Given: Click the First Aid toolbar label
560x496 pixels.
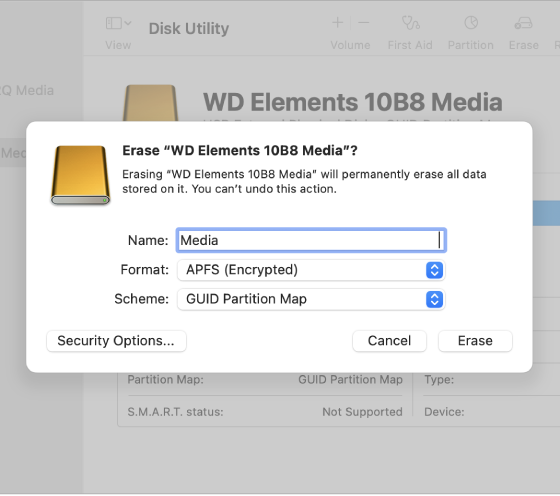Looking at the screenshot, I should coord(410,45).
